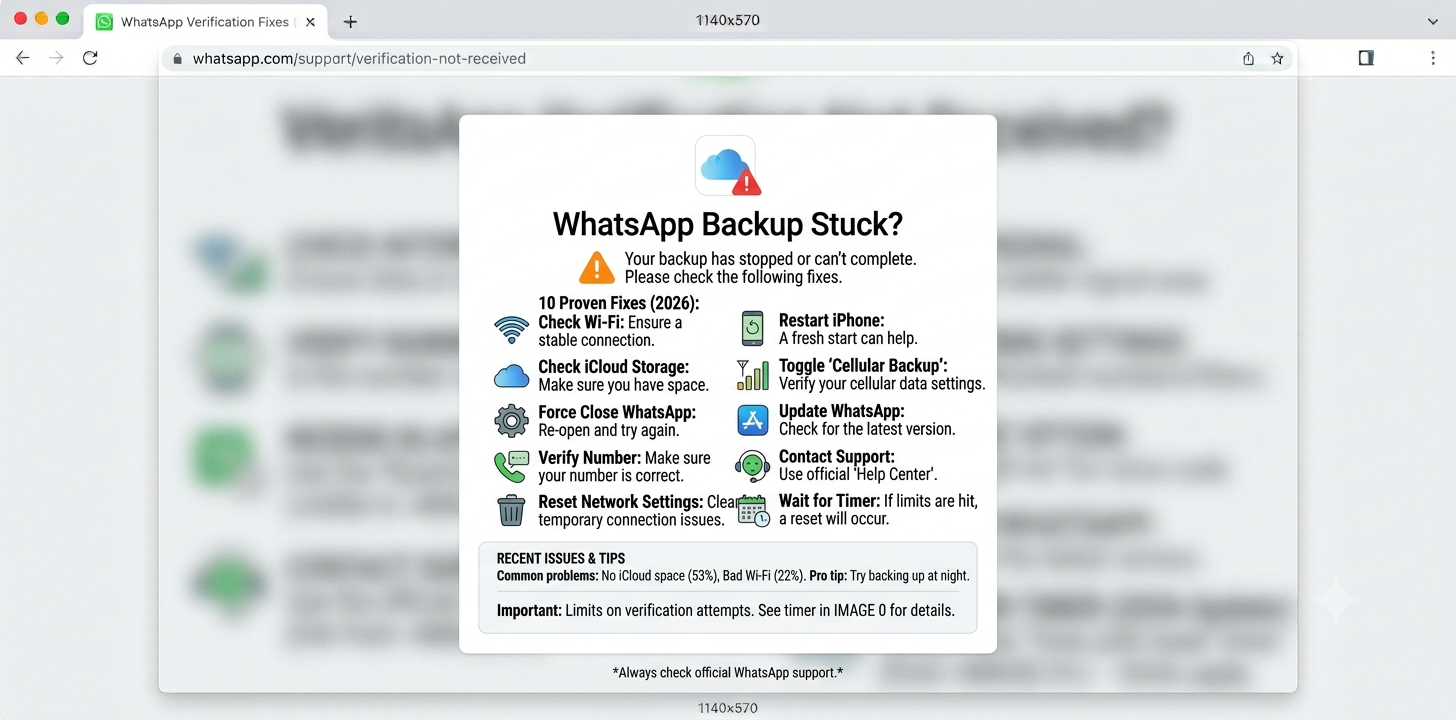Image resolution: width=1456 pixels, height=720 pixels.
Task: Click the cloud icon beside Check iCloud Storage
Action: point(511,376)
